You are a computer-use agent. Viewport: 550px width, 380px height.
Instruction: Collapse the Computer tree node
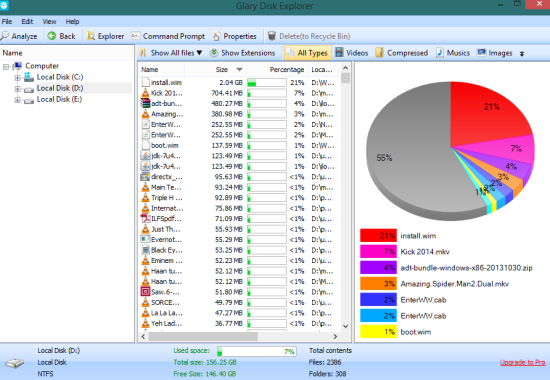pos(6,66)
